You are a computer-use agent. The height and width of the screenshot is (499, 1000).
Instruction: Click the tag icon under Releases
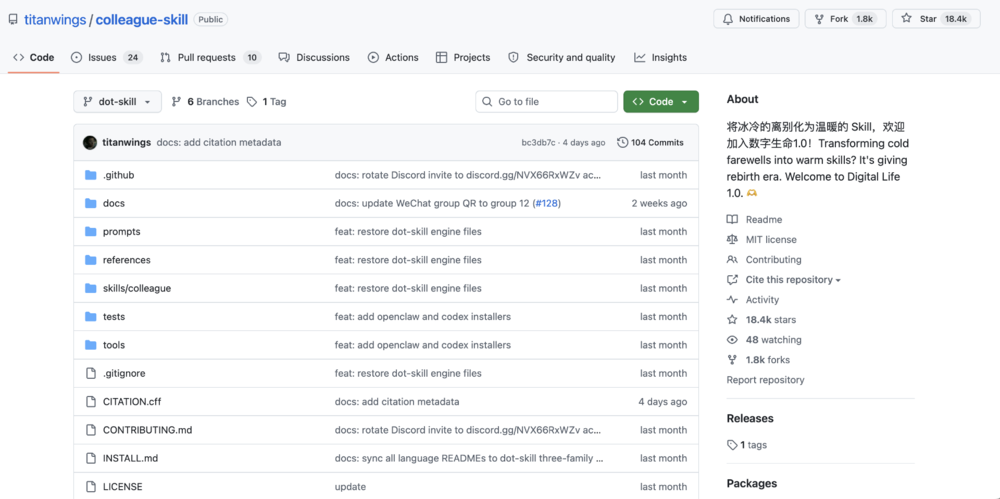point(732,445)
